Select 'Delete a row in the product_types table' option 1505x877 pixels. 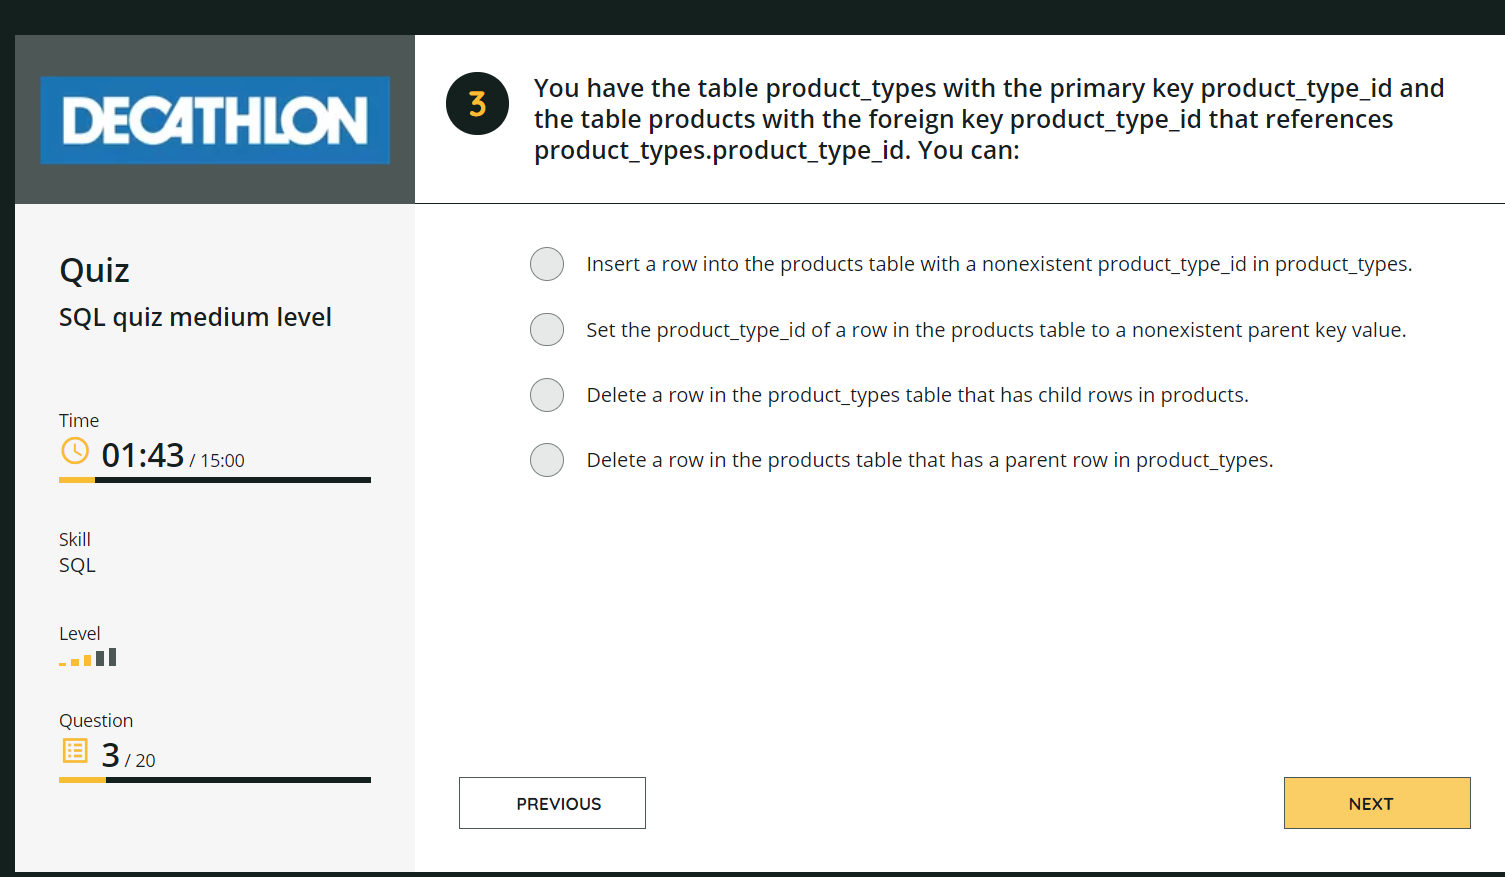tap(547, 395)
